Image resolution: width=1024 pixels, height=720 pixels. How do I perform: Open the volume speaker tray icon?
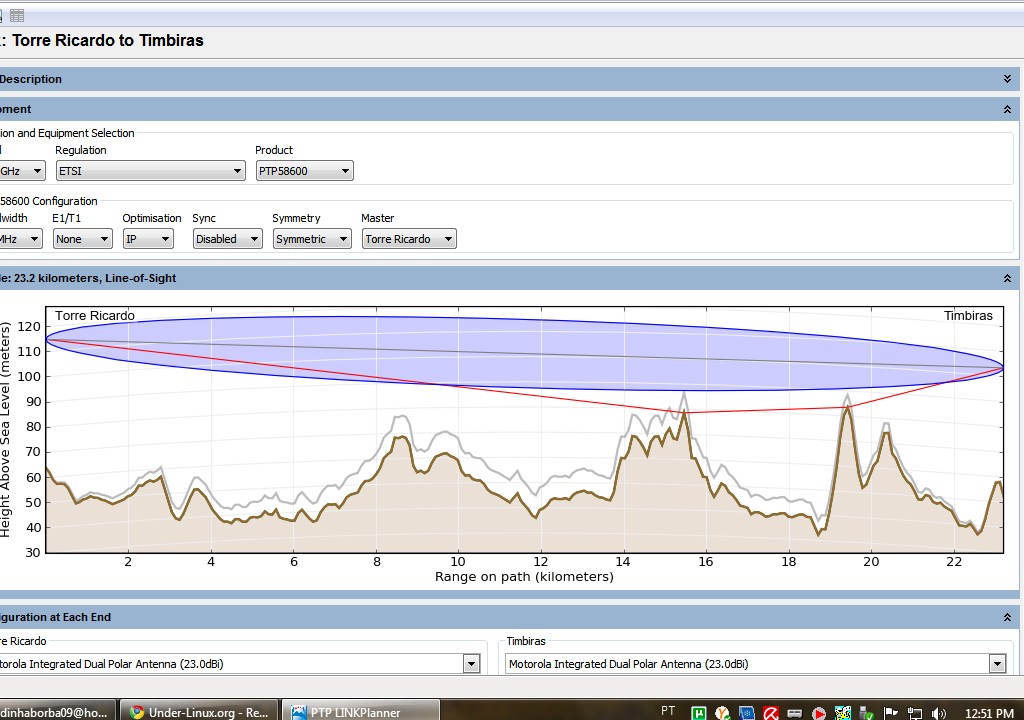pyautogui.click(x=938, y=713)
